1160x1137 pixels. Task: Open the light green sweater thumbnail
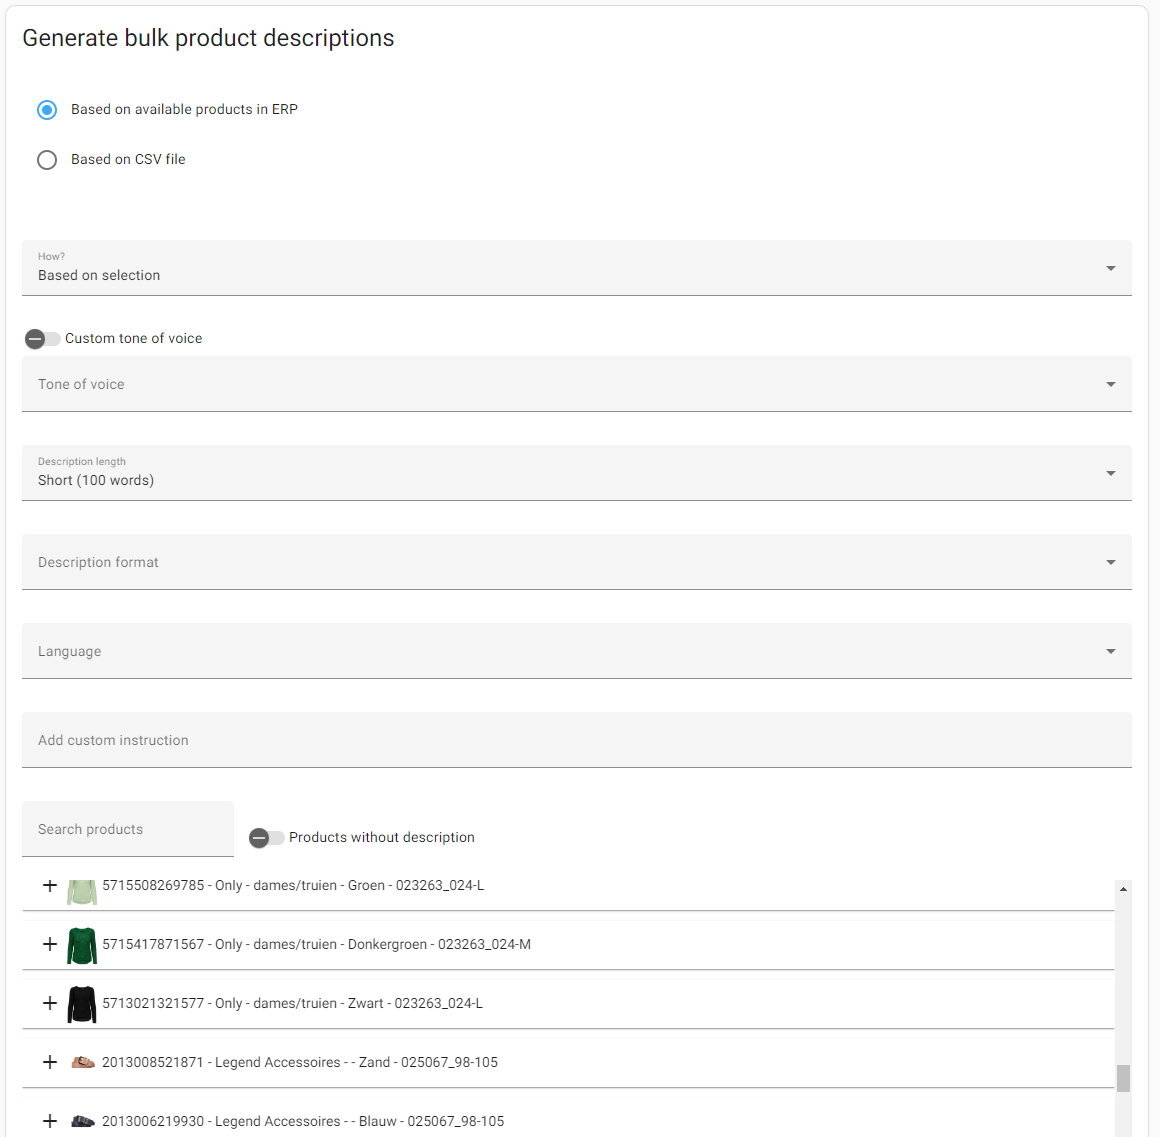pos(81,891)
